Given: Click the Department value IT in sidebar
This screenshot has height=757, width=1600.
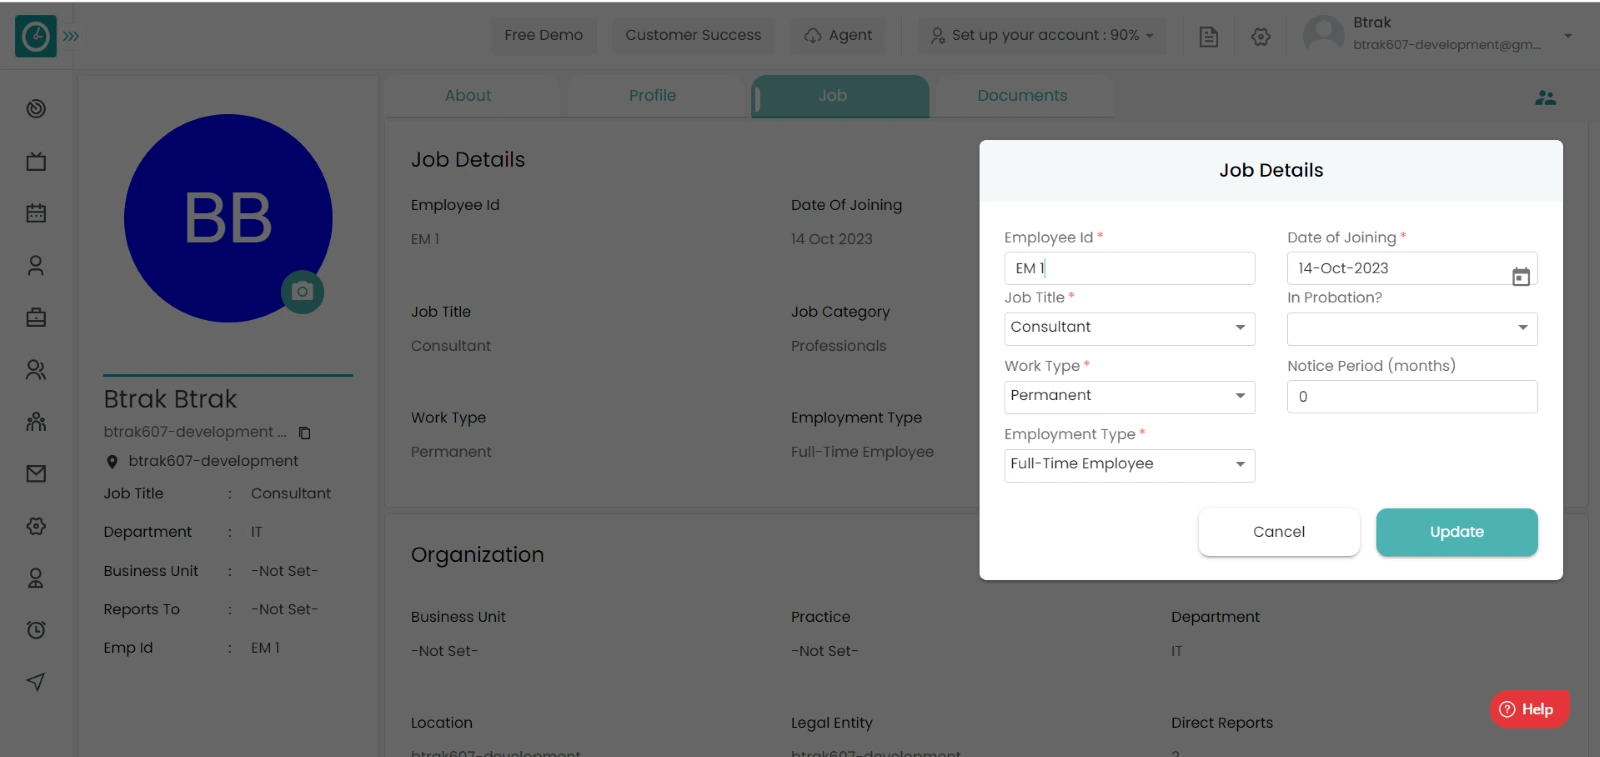Looking at the screenshot, I should (x=256, y=532).
